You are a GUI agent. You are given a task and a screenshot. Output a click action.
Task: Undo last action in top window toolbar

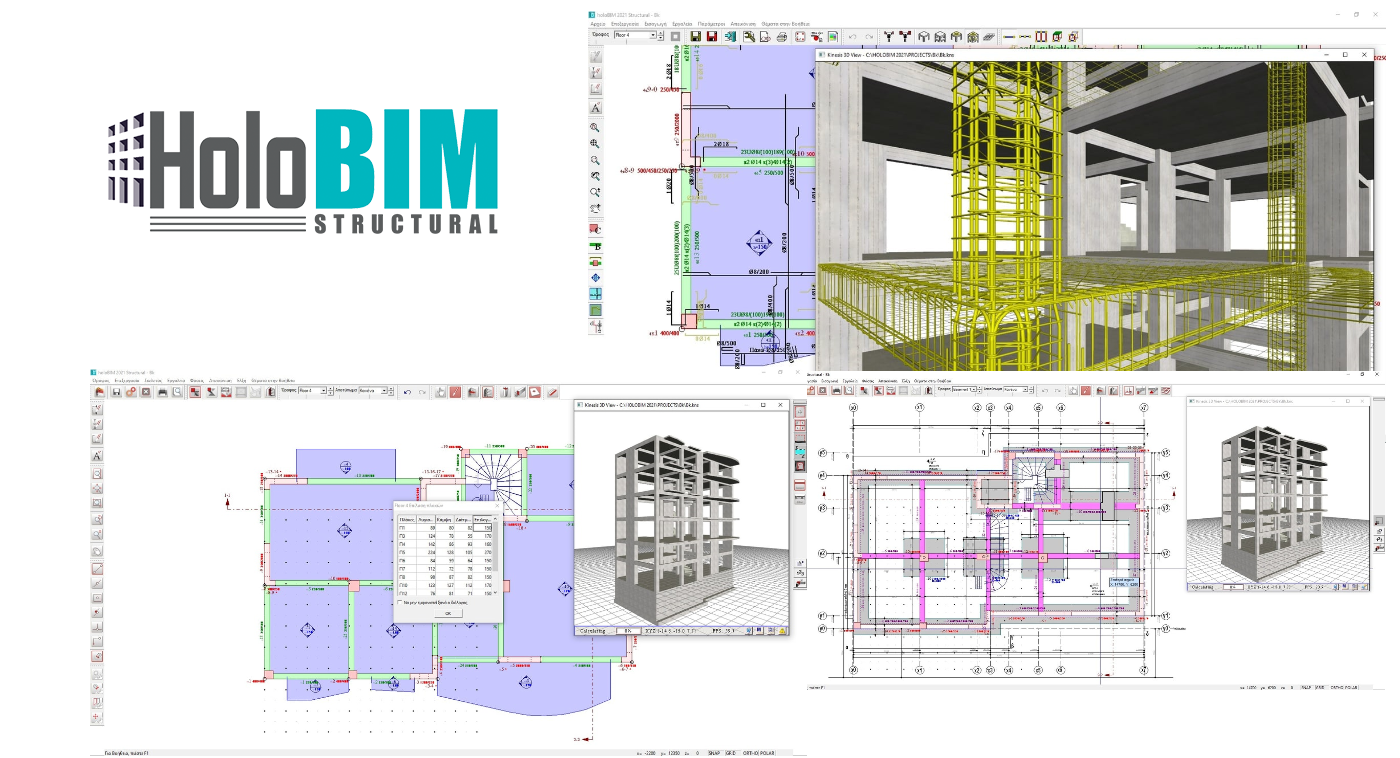pyautogui.click(x=852, y=37)
